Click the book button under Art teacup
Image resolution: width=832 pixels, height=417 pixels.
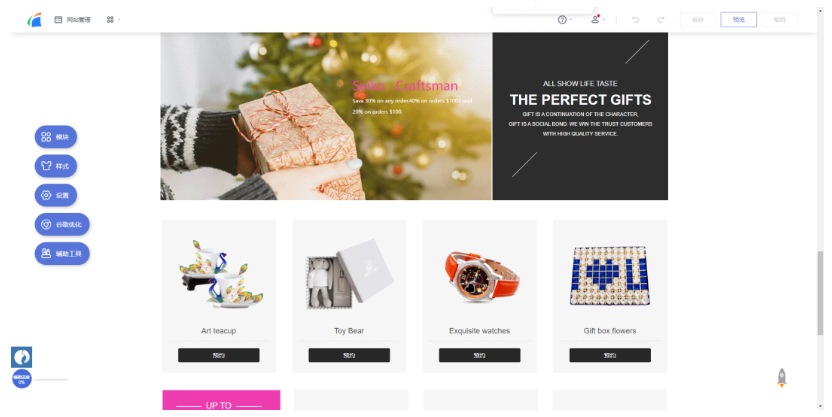click(x=219, y=355)
